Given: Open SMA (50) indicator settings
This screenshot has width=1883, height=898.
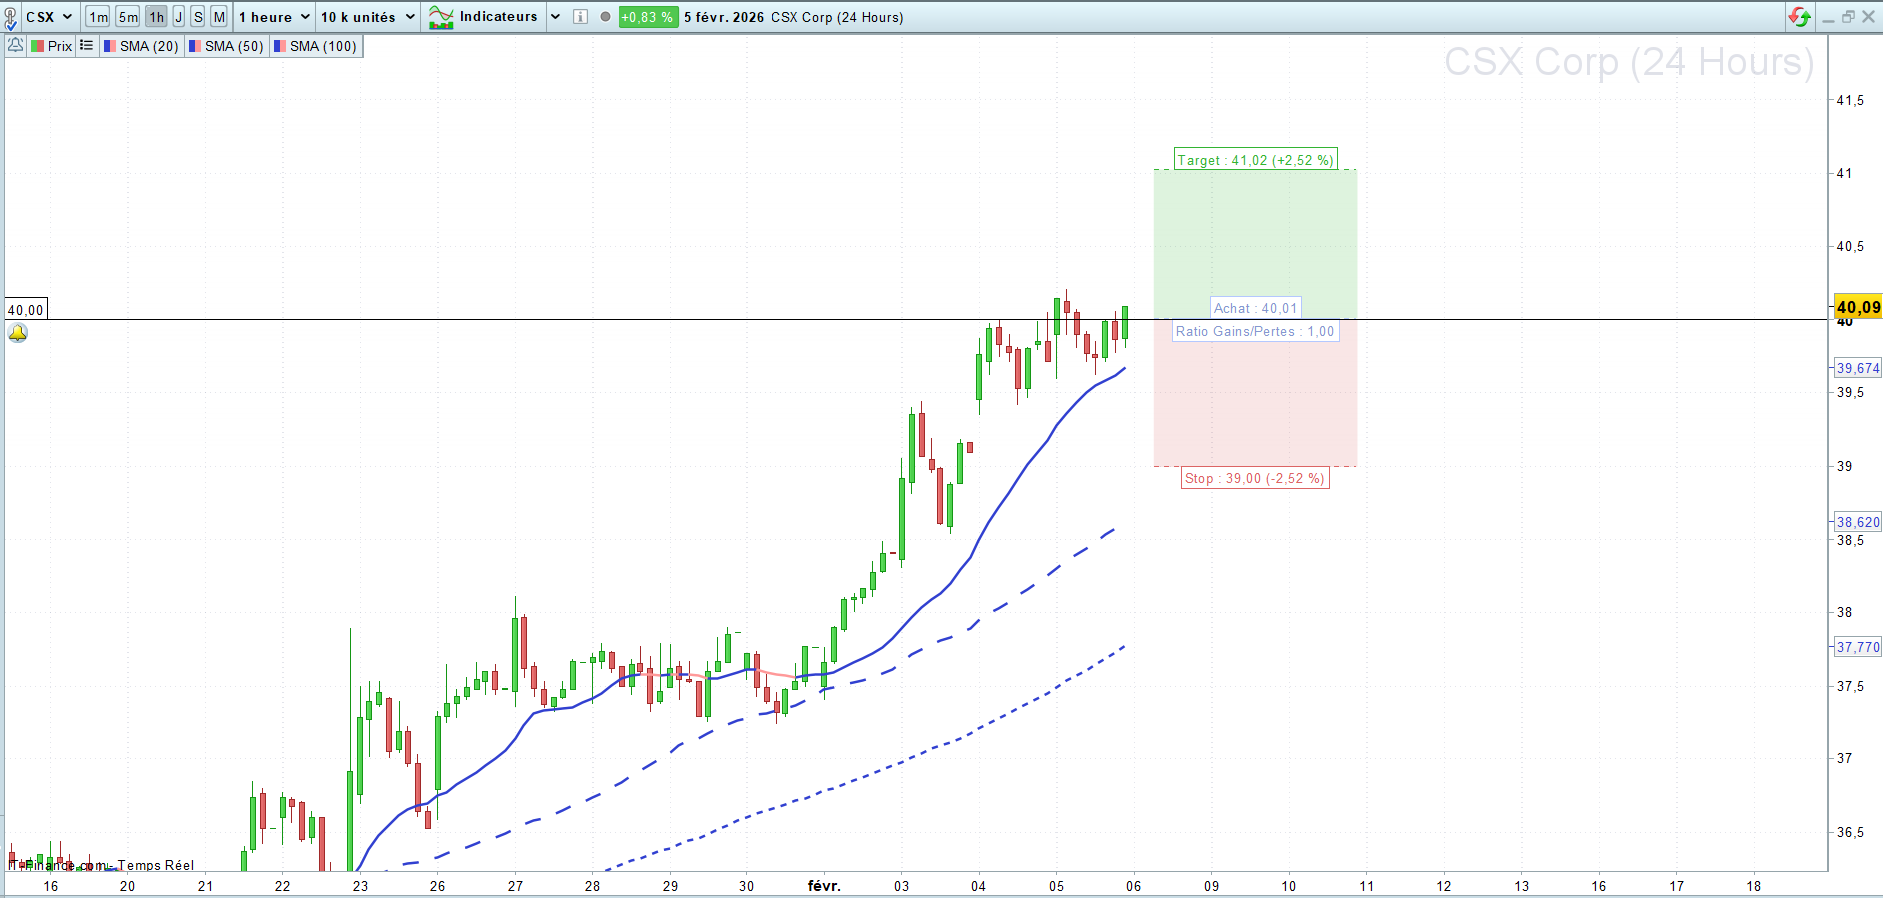Looking at the screenshot, I should [226, 46].
